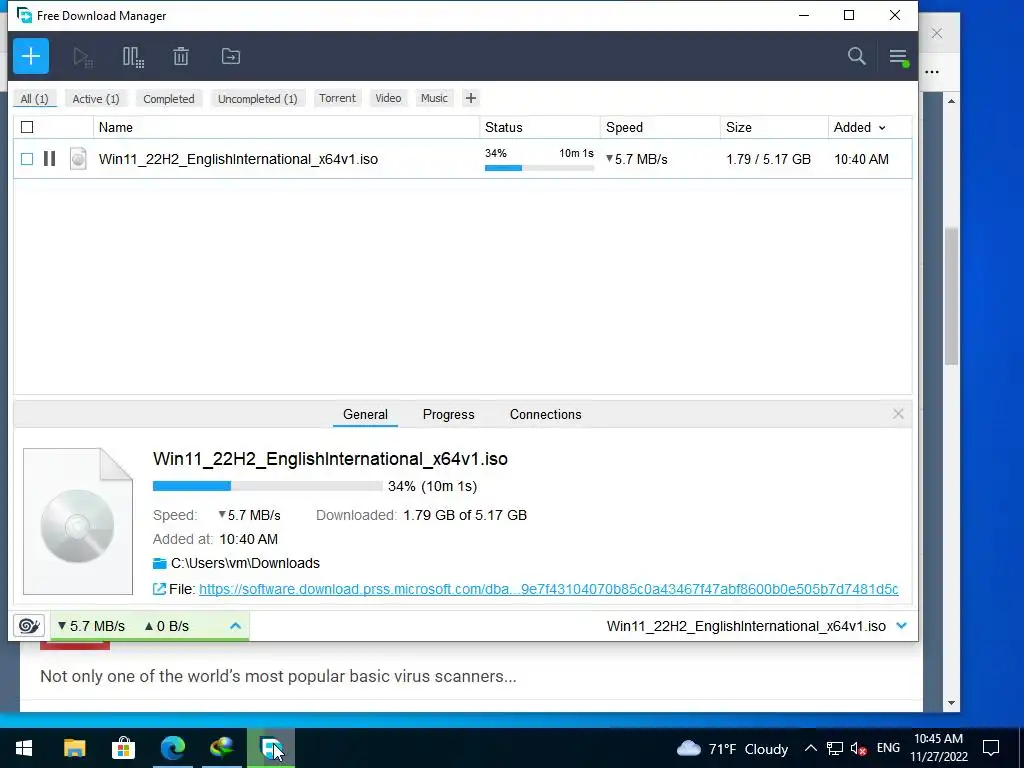Switch the ENG input language indicator
1024x768 pixels.
(x=888, y=748)
